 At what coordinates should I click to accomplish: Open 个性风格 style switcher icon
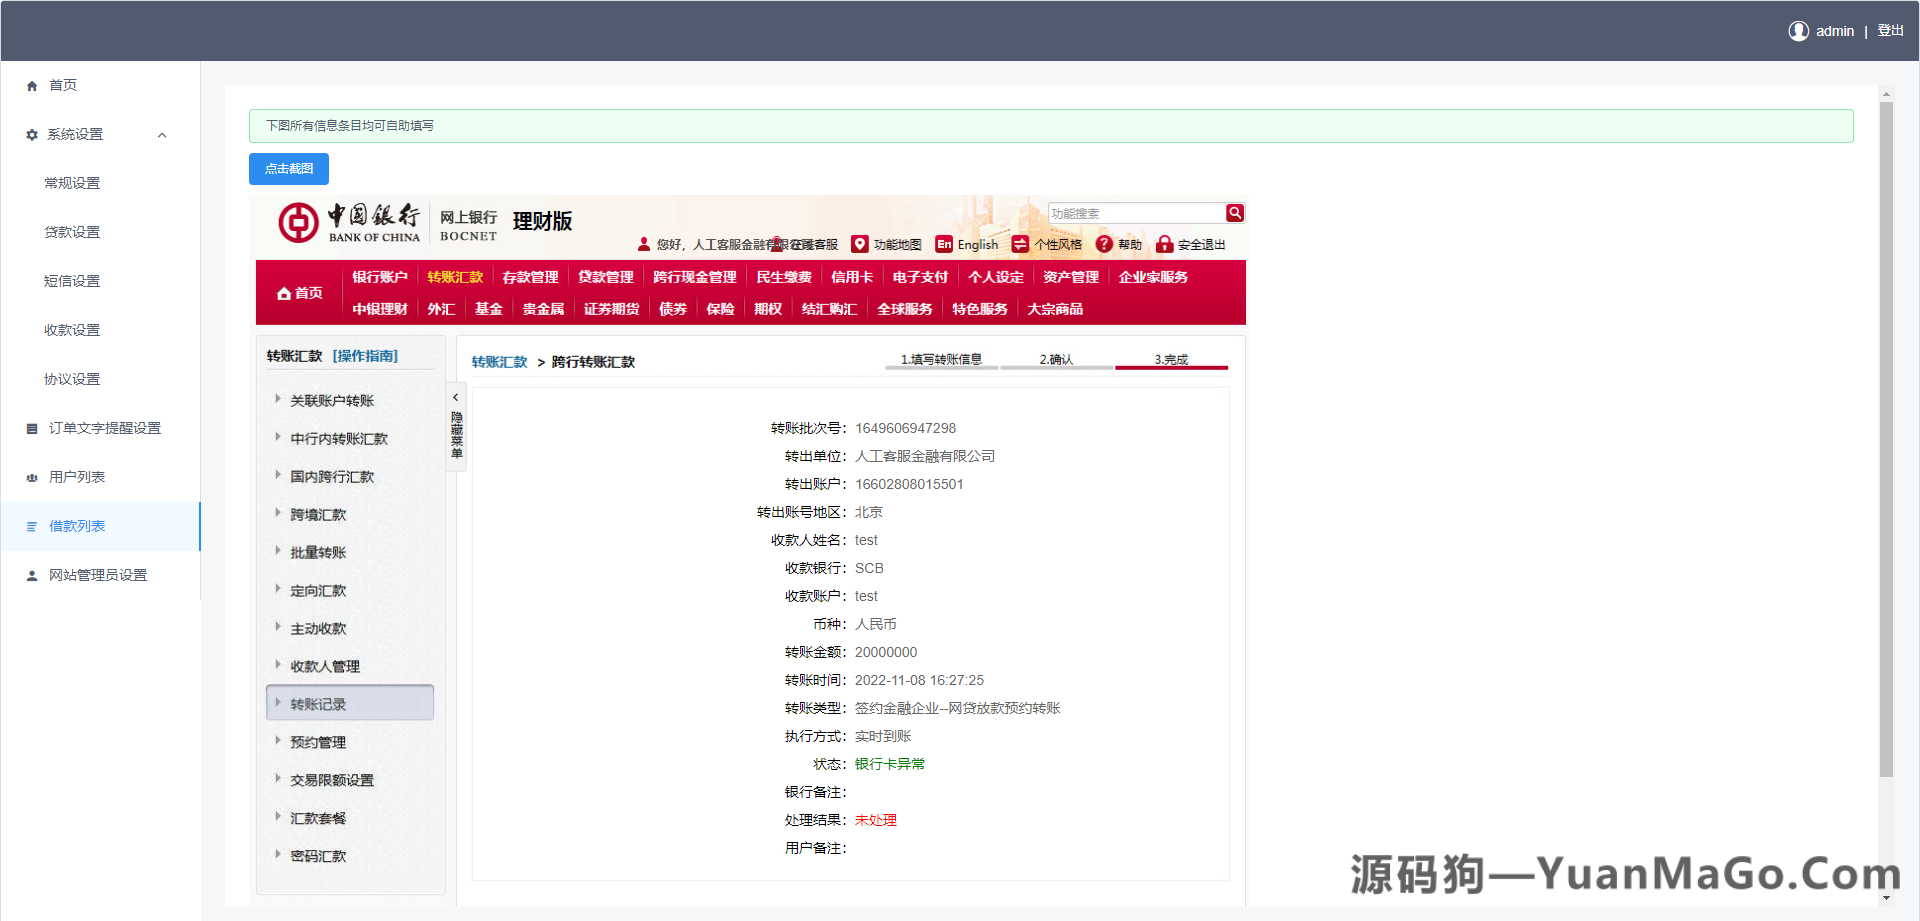(1020, 243)
